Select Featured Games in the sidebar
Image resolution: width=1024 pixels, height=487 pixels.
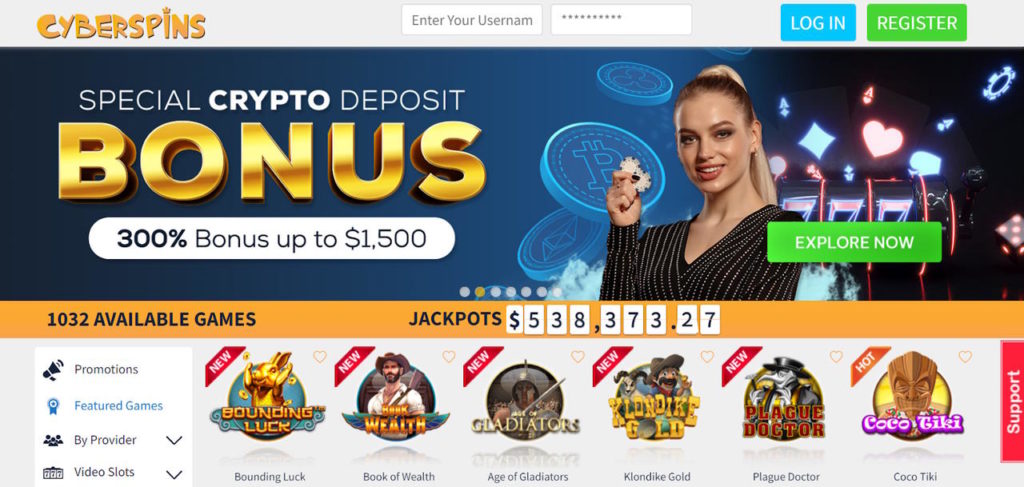[118, 405]
